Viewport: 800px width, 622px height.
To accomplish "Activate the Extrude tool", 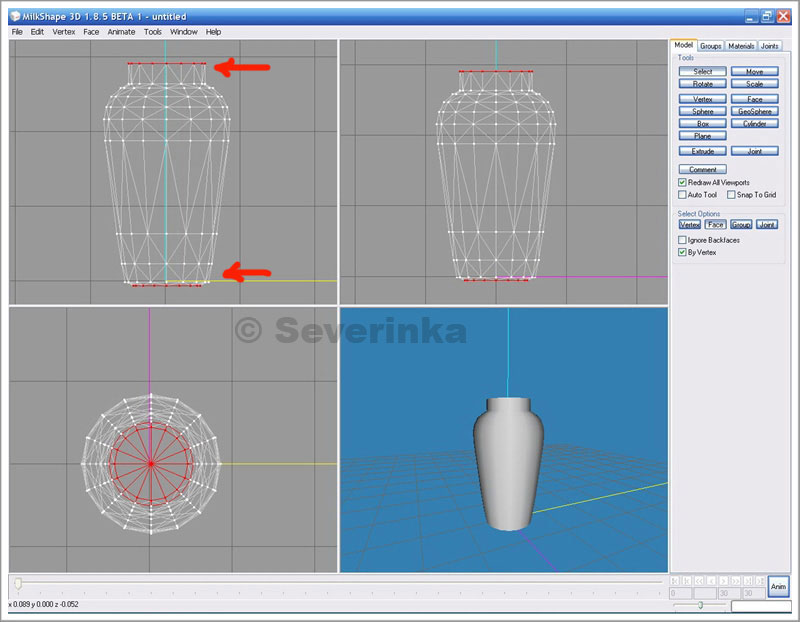I will (703, 151).
